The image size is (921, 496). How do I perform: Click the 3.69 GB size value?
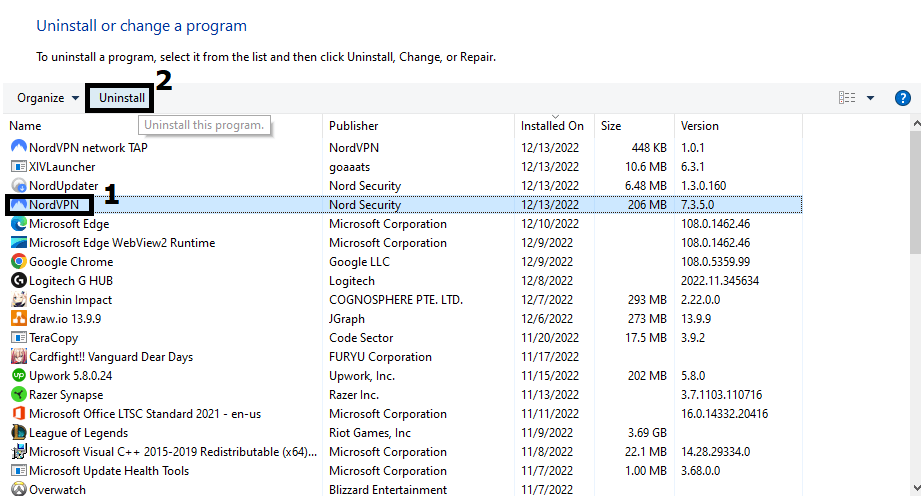pos(647,433)
